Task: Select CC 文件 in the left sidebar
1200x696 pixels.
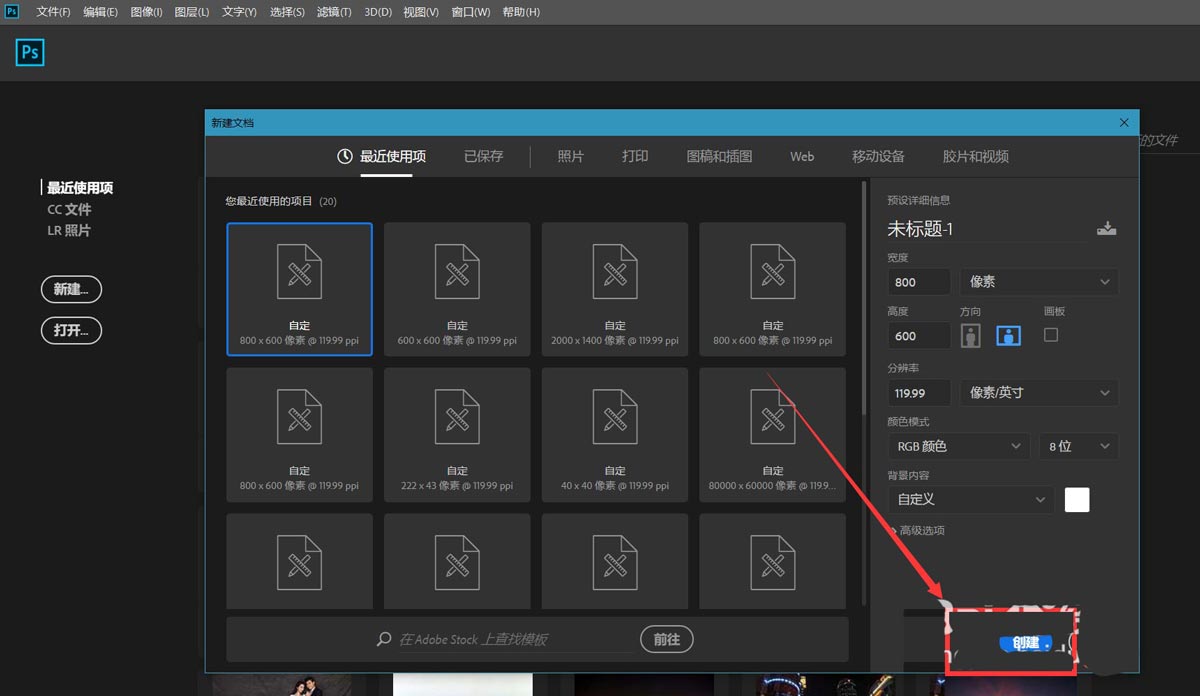Action: click(69, 209)
